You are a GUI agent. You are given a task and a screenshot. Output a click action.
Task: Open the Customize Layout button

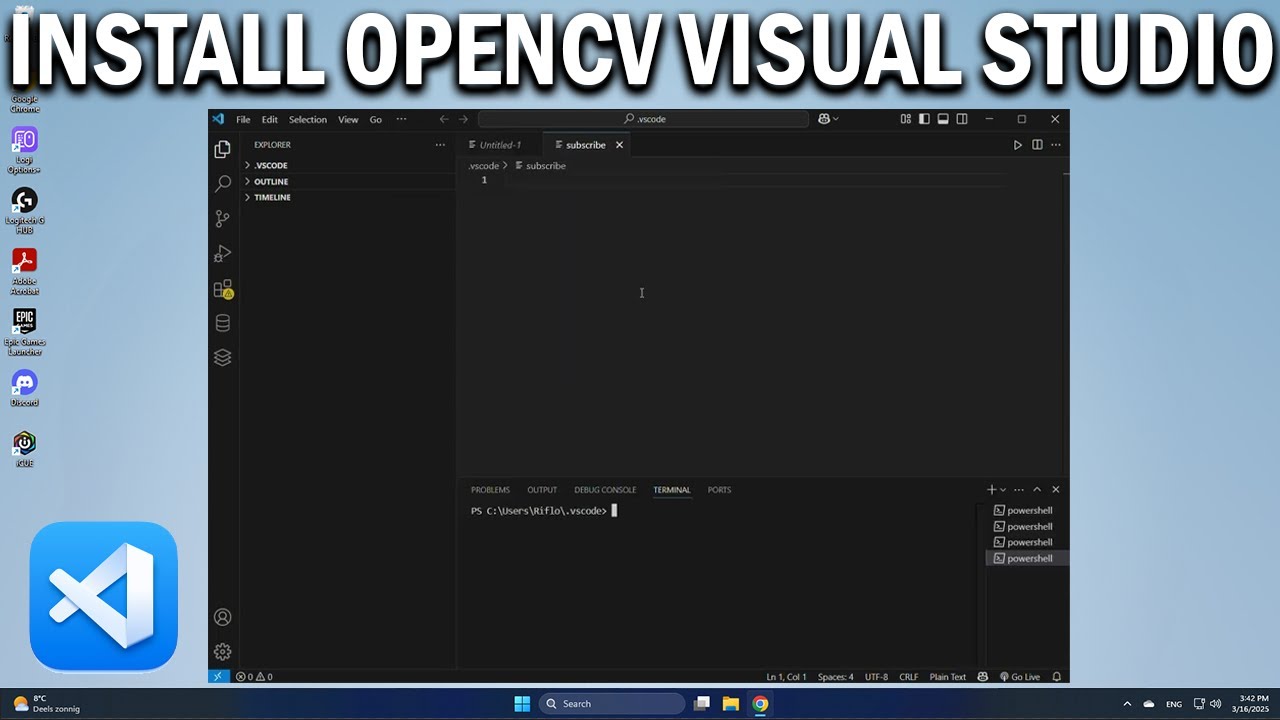coord(905,119)
